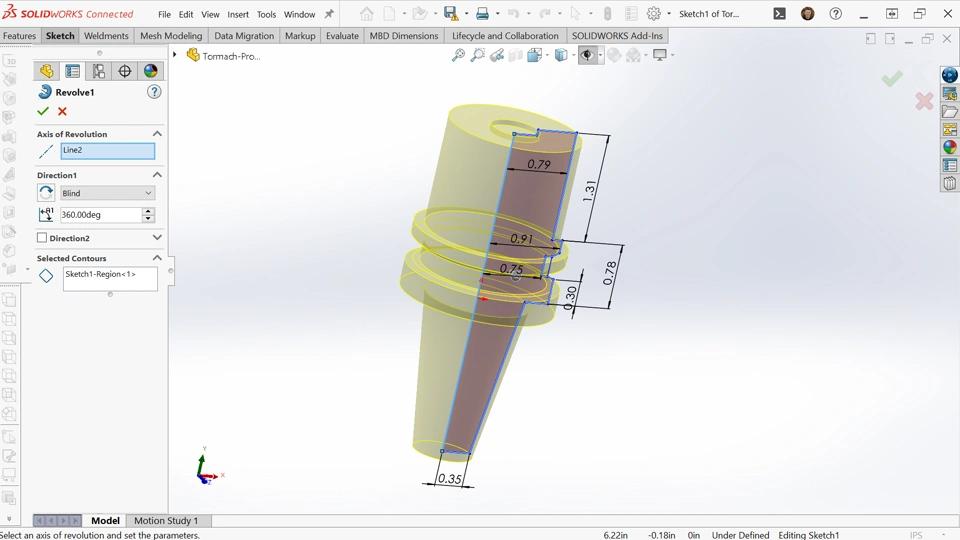Pin the menu bar with pushpin icon

[x=329, y=13]
